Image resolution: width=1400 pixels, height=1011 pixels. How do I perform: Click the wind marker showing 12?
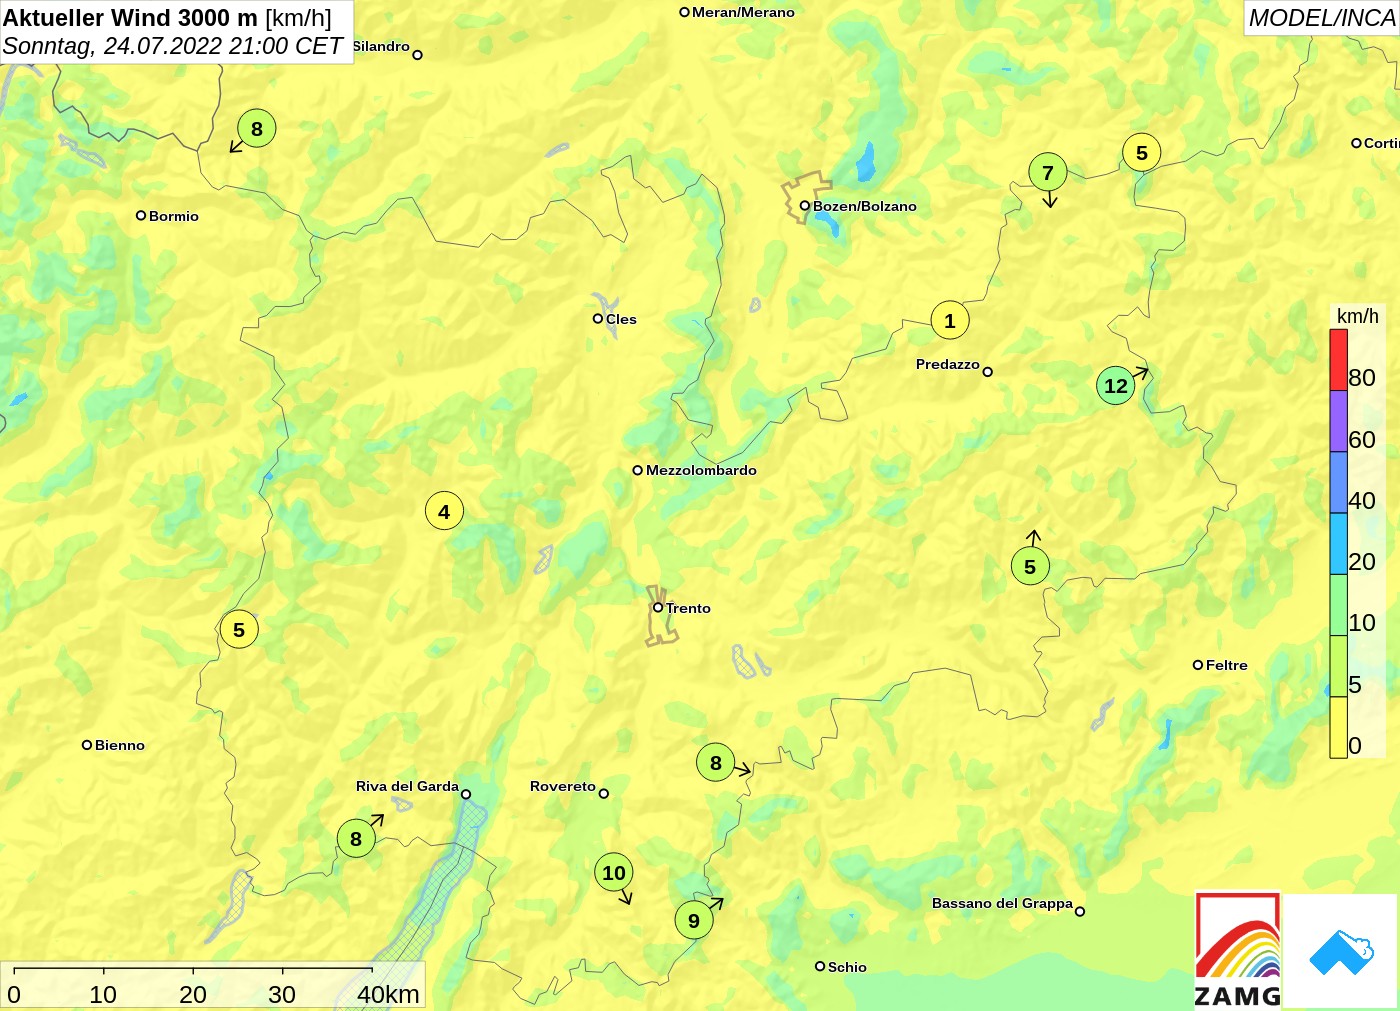[1116, 386]
